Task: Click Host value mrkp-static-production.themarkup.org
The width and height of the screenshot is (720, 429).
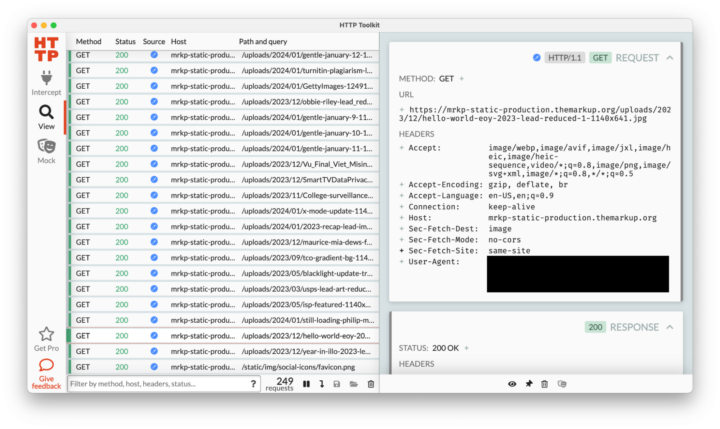Action: click(572, 218)
